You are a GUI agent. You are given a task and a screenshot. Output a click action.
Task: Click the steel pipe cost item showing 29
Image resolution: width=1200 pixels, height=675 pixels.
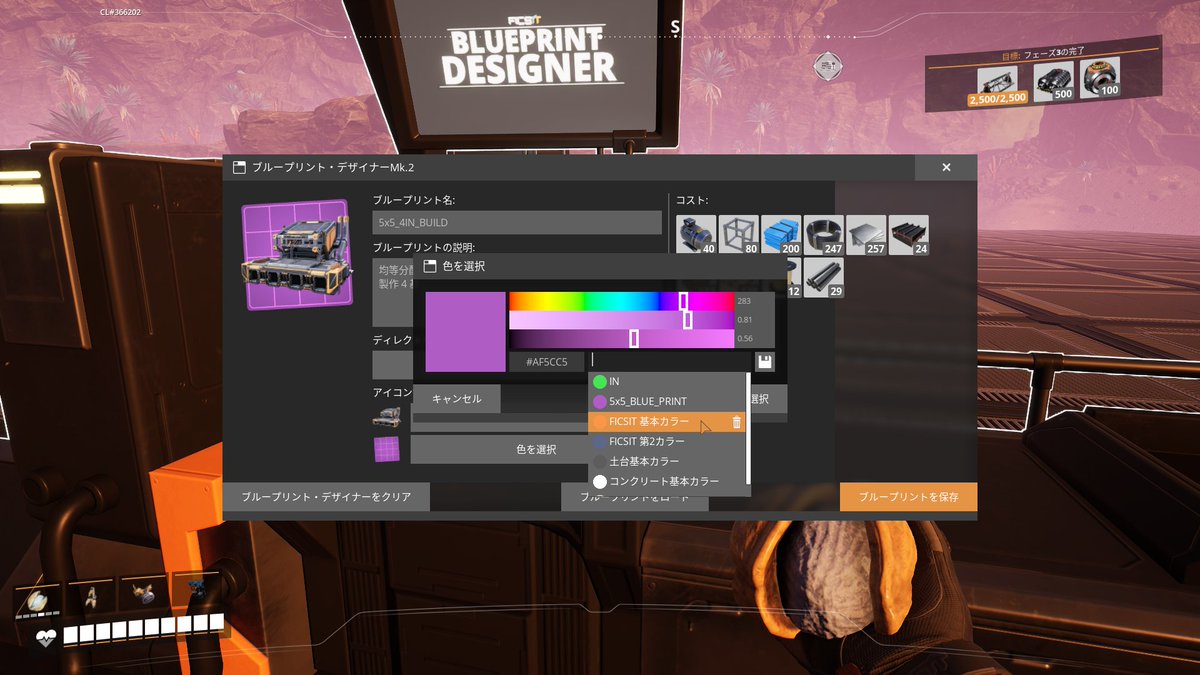[824, 277]
